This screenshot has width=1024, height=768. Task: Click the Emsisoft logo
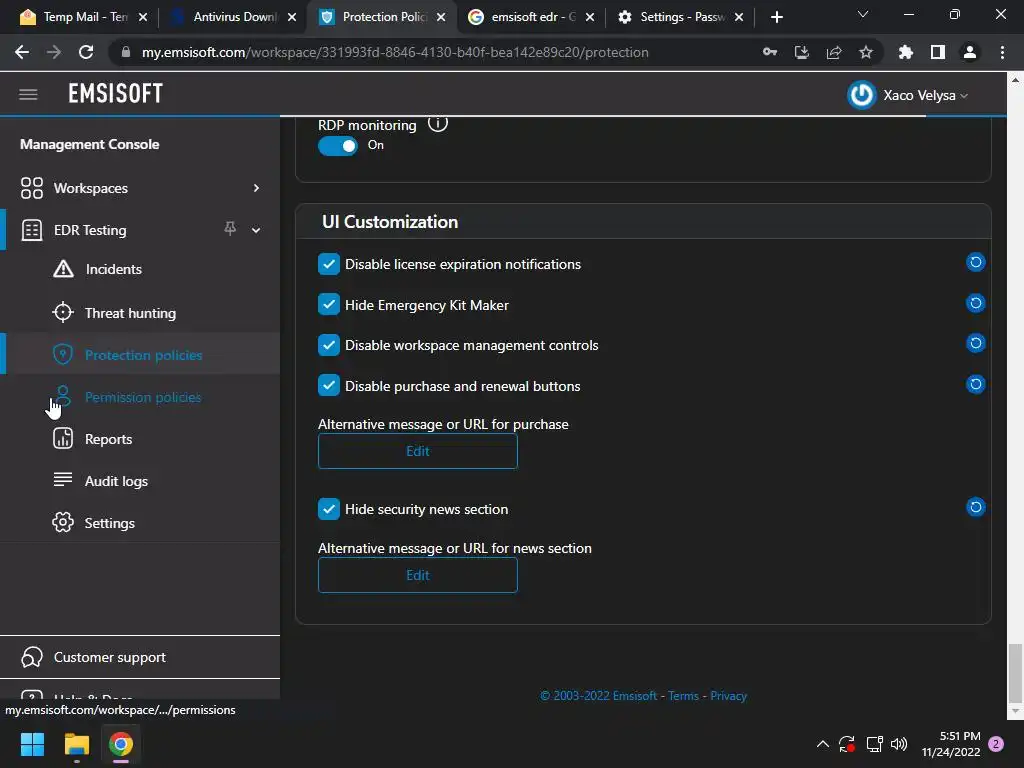(x=116, y=94)
